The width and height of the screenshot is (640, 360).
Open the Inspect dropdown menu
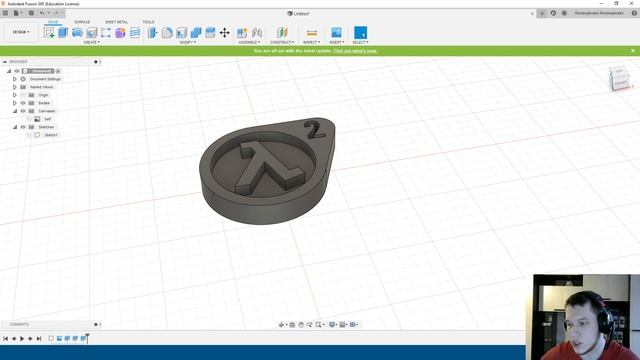(x=311, y=42)
